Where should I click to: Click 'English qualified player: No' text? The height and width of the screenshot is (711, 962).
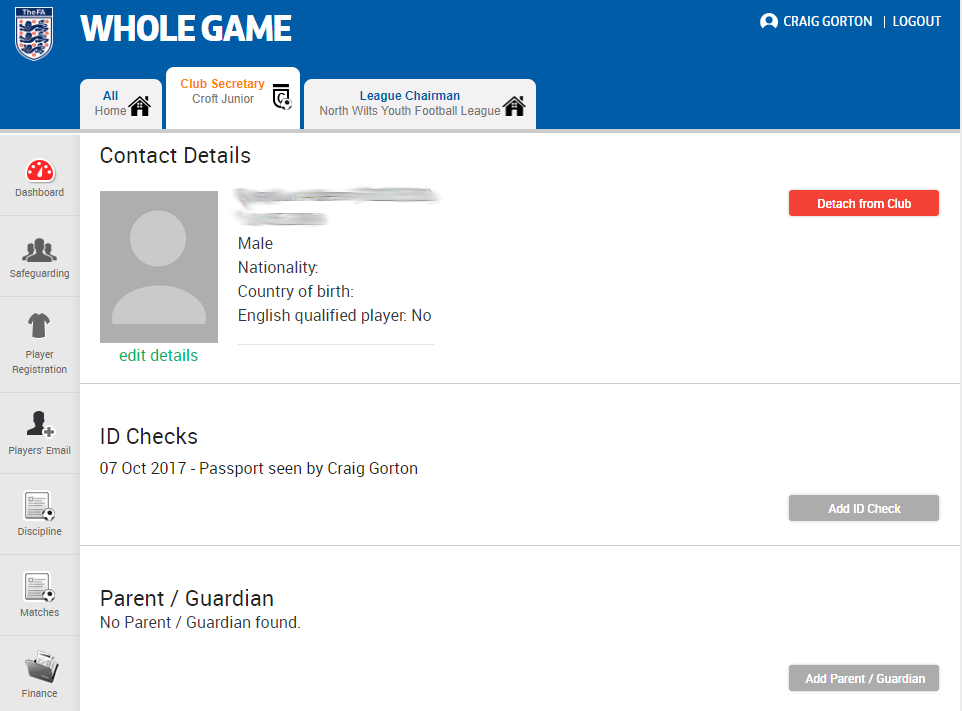(x=334, y=315)
